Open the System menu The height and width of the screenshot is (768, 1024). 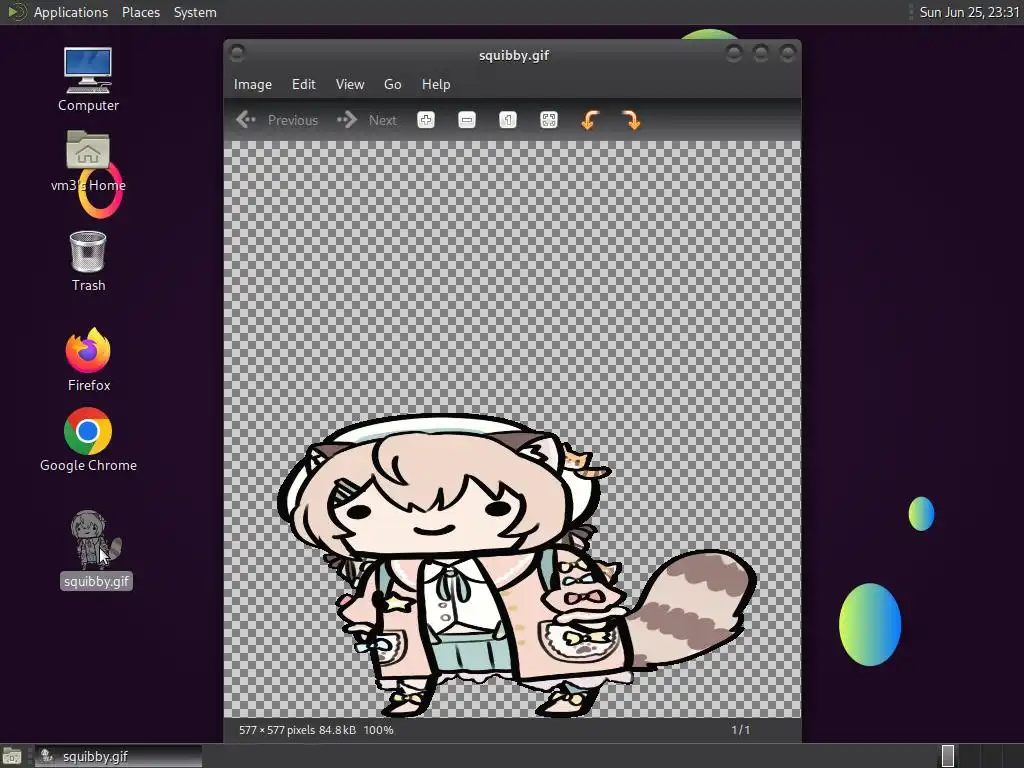tap(195, 12)
